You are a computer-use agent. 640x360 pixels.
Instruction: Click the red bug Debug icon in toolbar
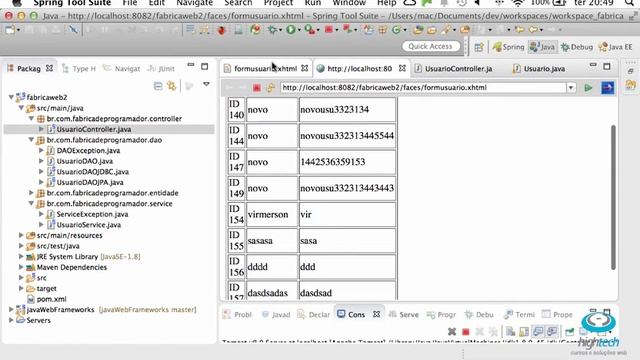[222, 30]
